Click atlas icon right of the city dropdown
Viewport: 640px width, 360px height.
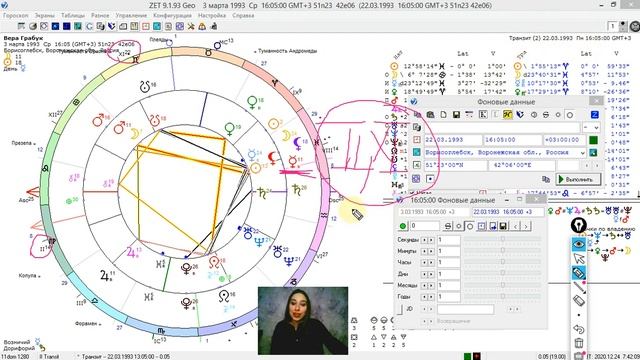[x=593, y=152]
